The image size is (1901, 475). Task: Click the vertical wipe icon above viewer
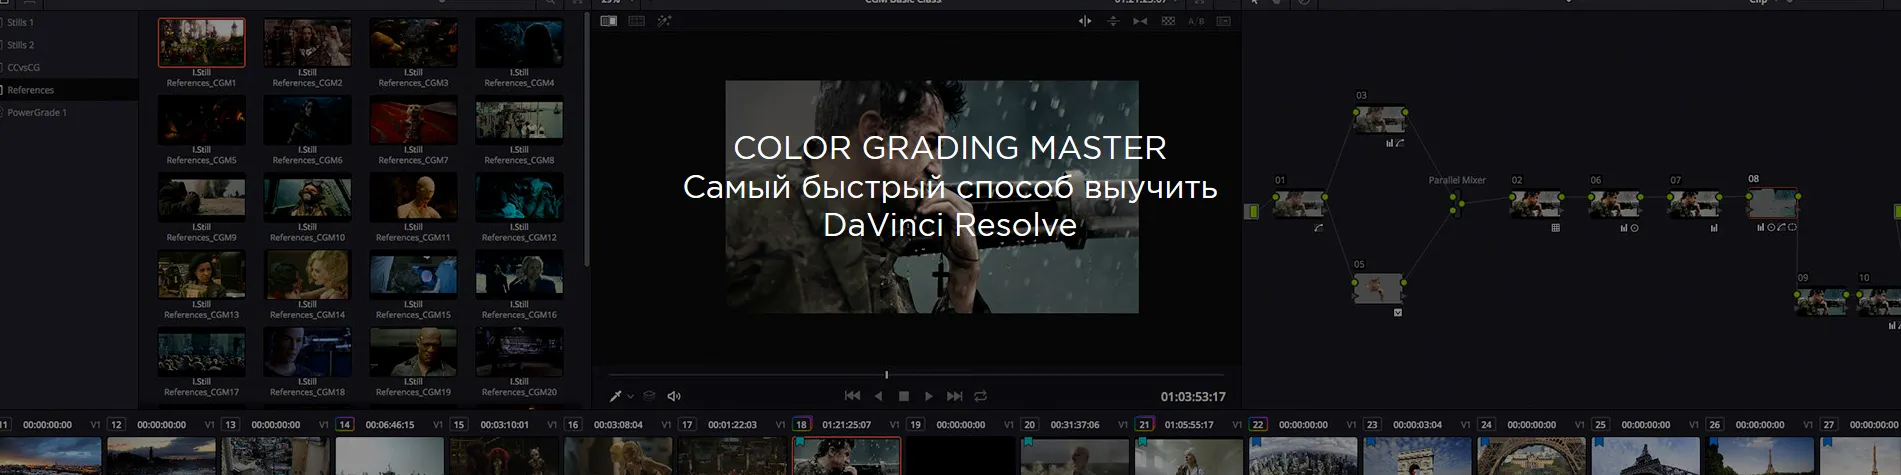(1112, 21)
